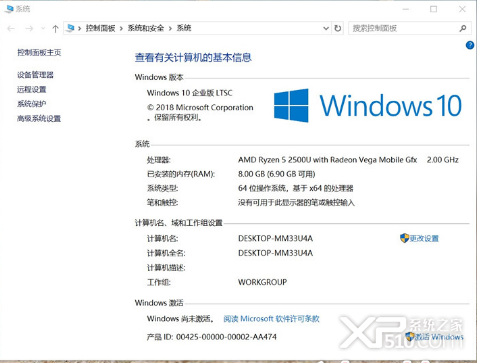Click the computer icon in the address bar
The height and width of the screenshot is (363, 477).
point(70,28)
